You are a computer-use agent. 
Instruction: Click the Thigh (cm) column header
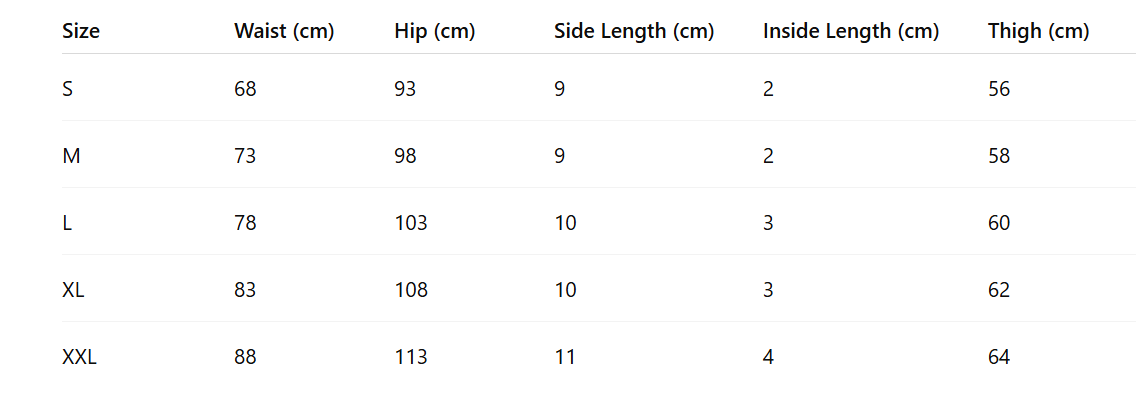click(x=1038, y=31)
